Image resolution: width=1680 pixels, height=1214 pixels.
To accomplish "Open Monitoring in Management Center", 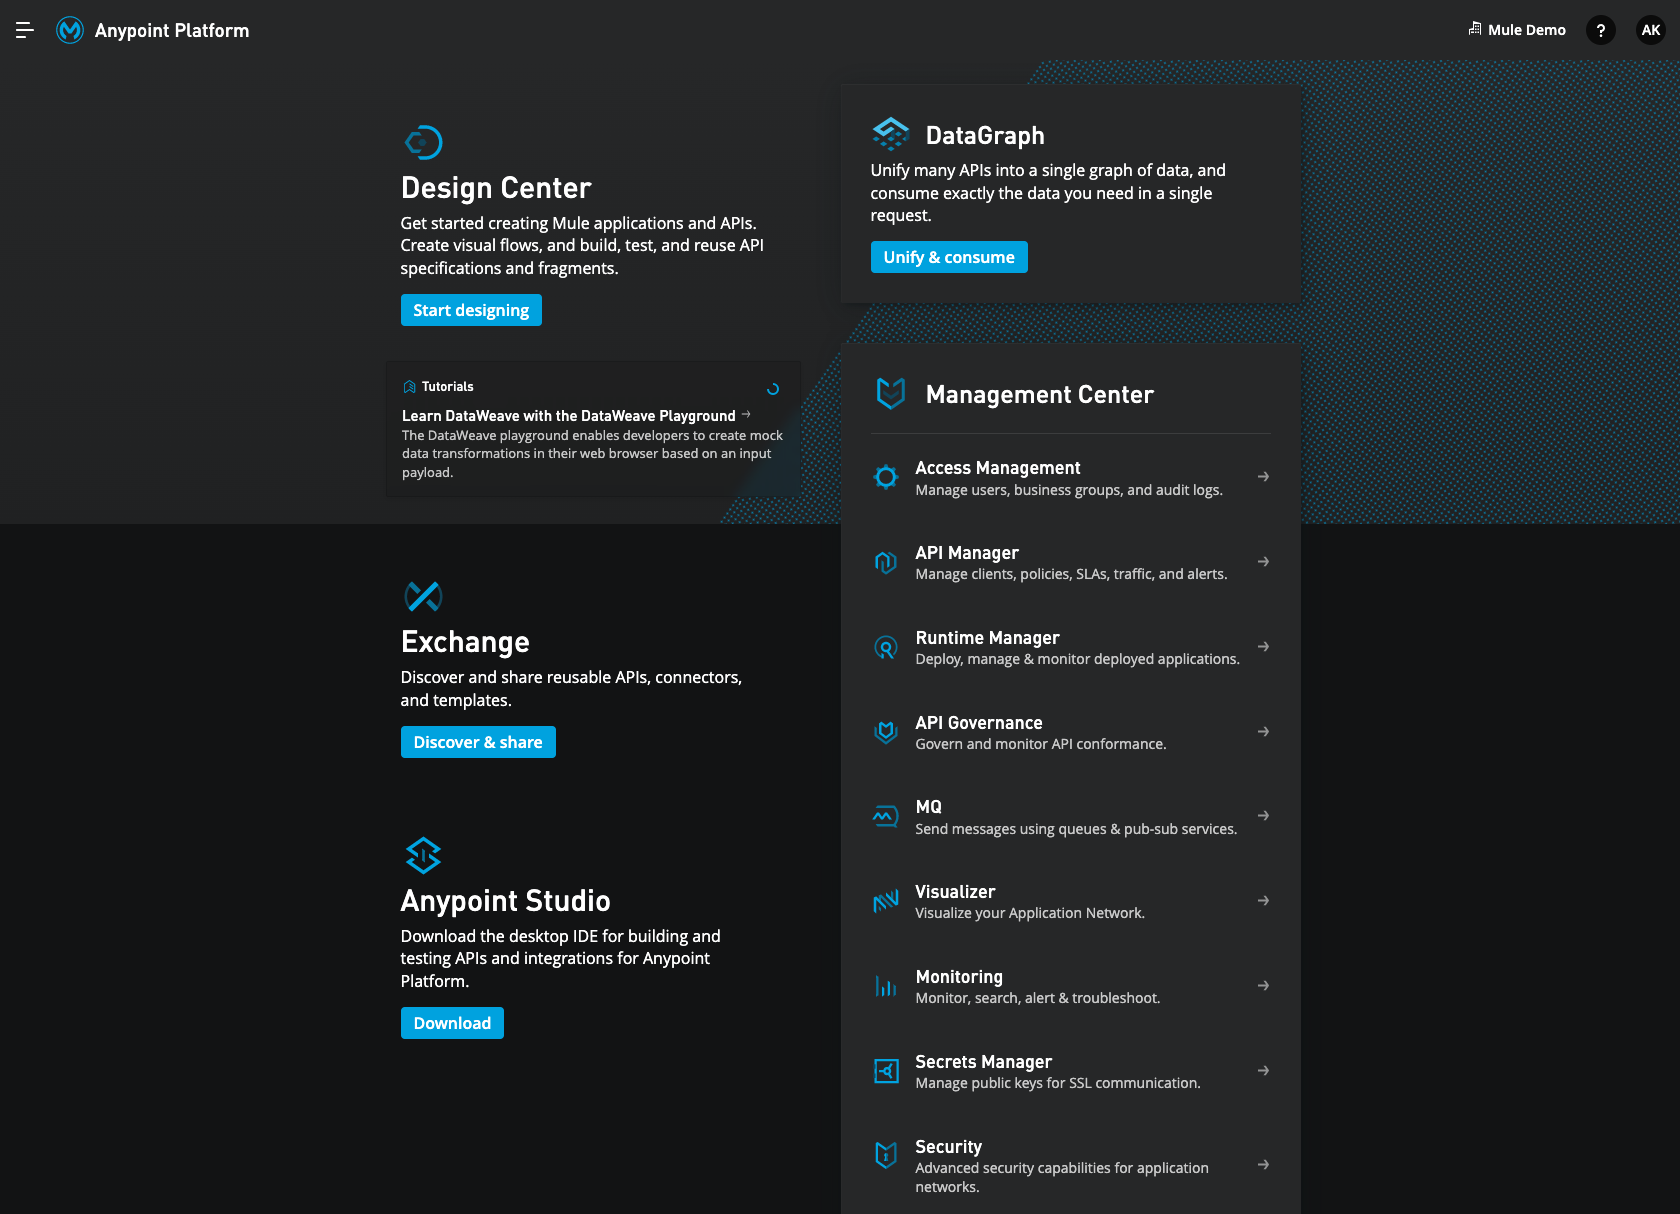I will (958, 977).
